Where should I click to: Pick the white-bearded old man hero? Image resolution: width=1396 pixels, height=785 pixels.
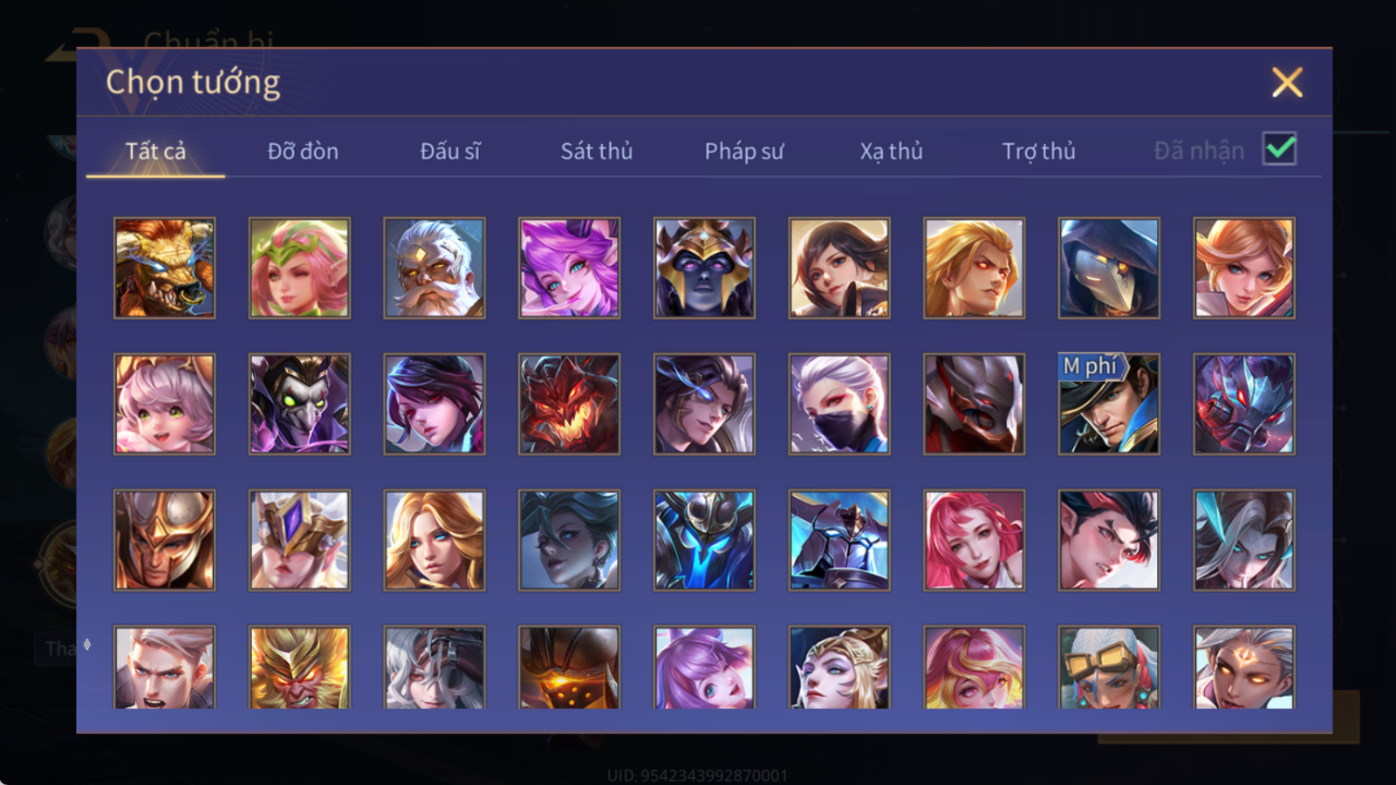pyautogui.click(x=434, y=268)
